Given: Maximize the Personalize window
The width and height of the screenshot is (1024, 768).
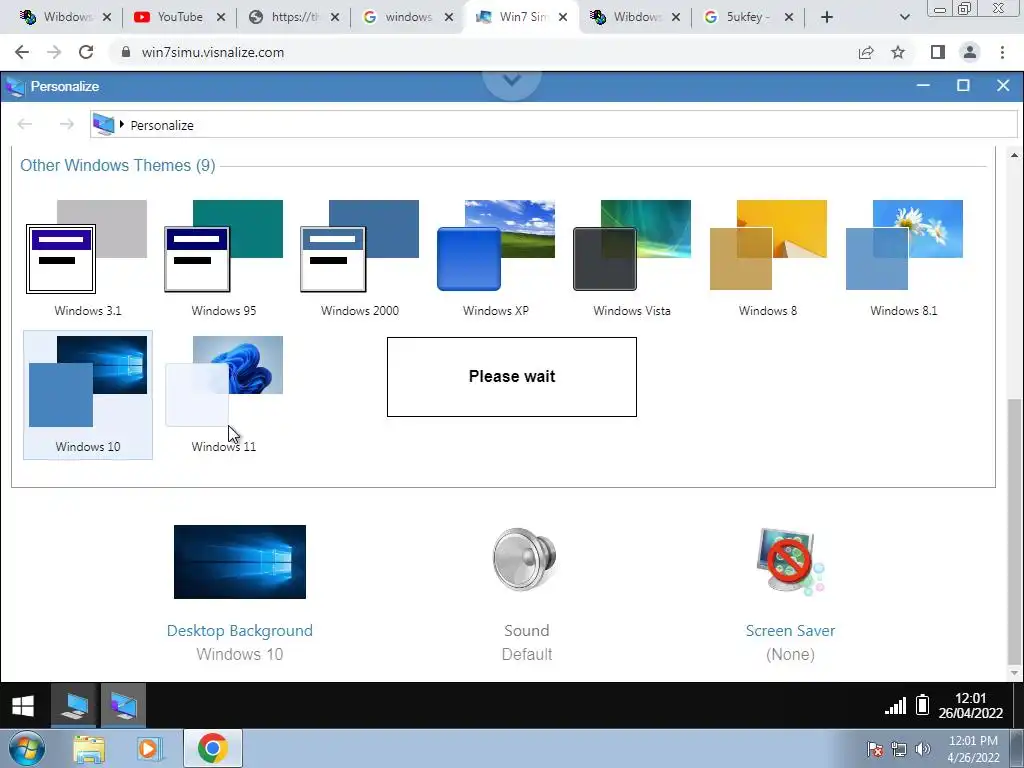Looking at the screenshot, I should [963, 86].
